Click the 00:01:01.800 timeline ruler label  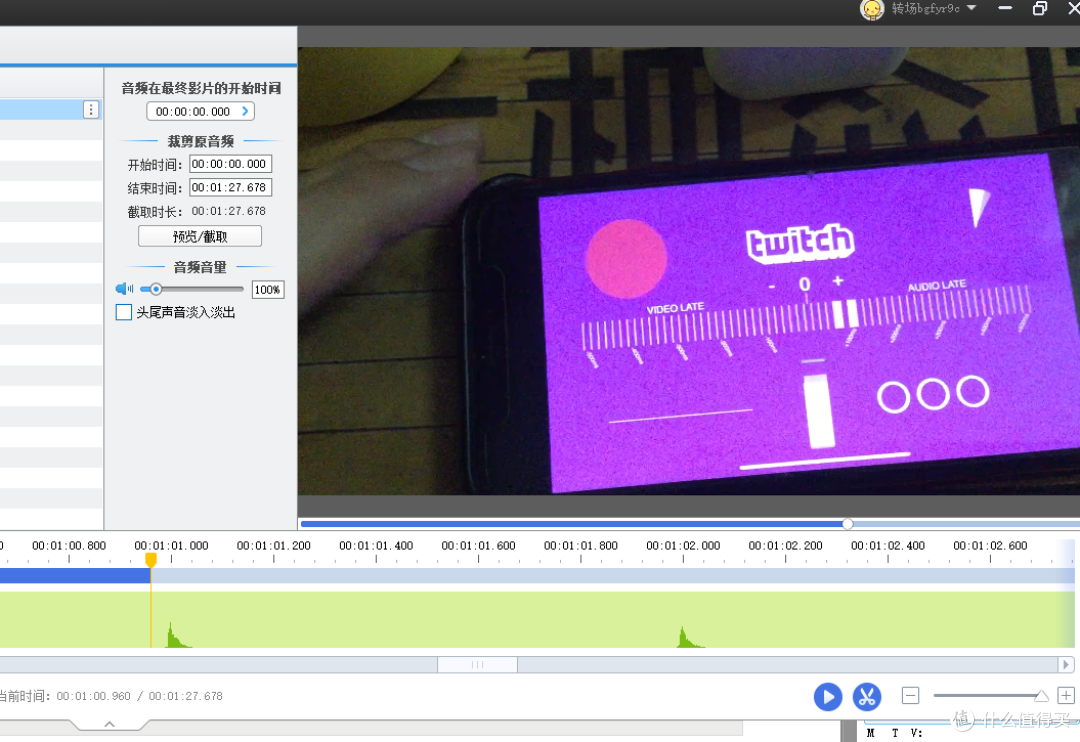coord(581,546)
